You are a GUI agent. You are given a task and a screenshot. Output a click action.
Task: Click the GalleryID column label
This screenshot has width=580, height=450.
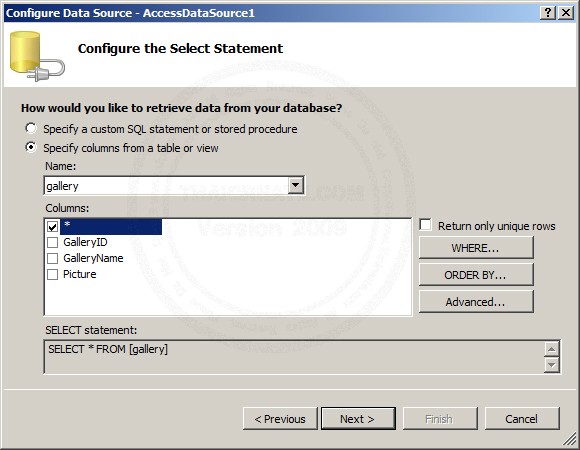(x=85, y=242)
